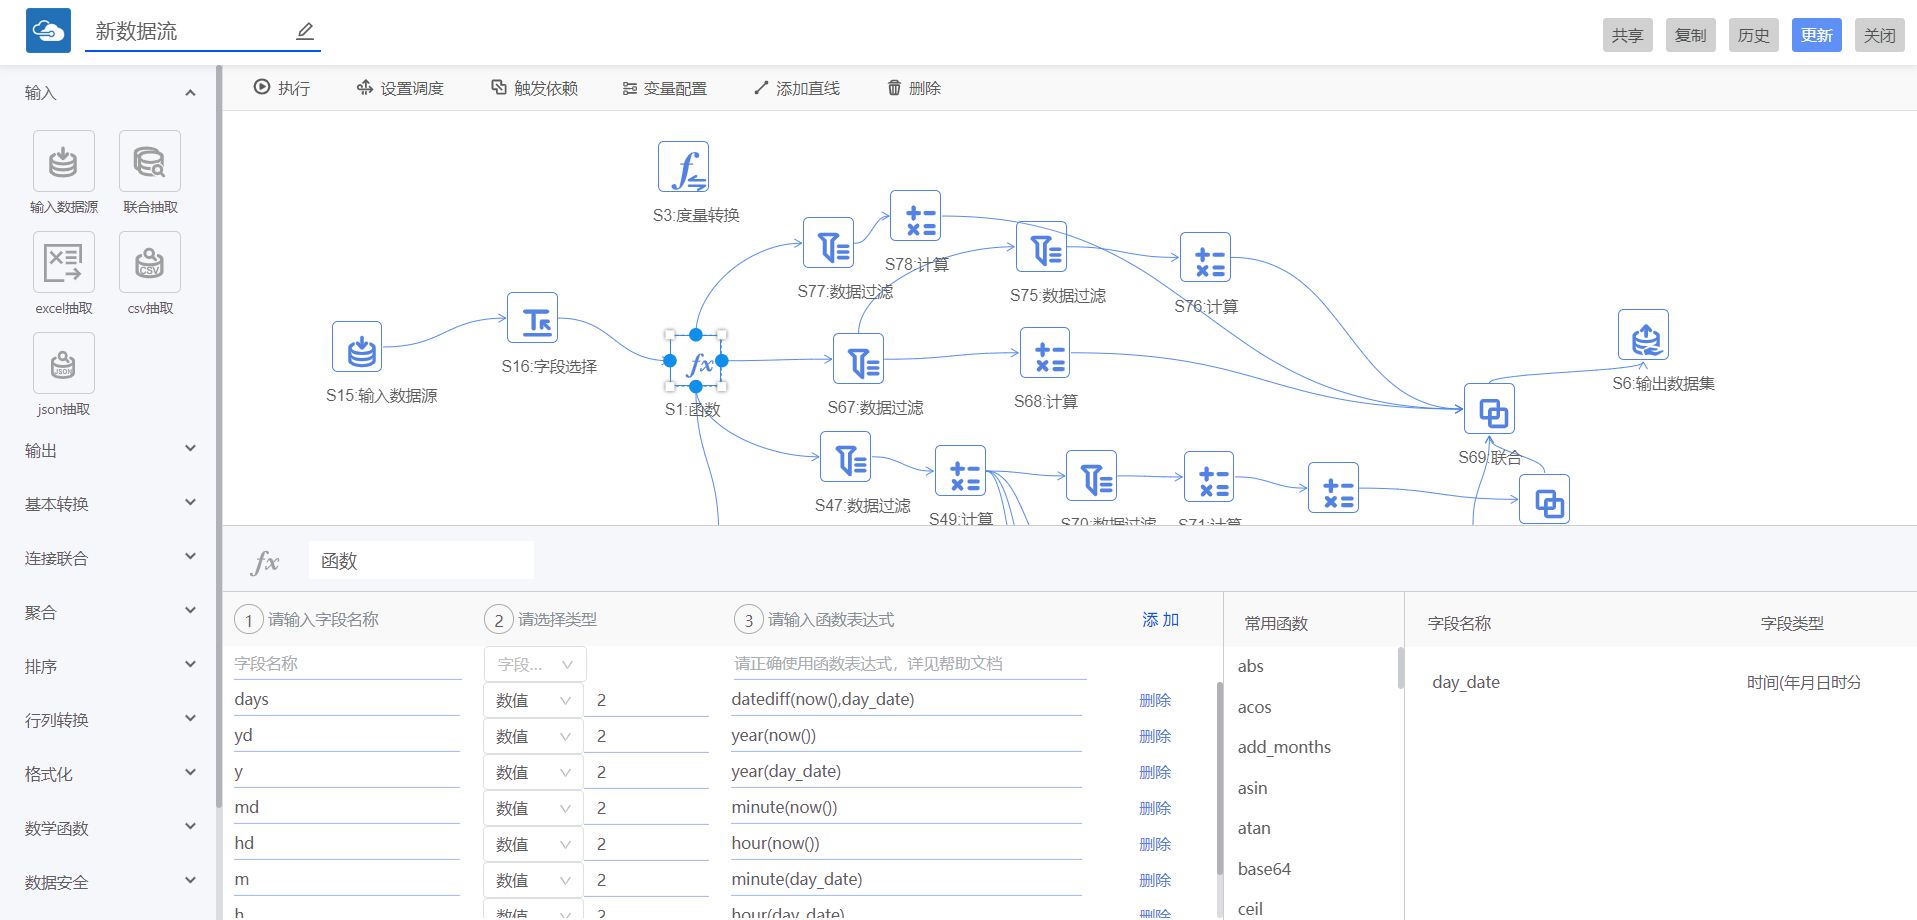1917x920 pixels.
Task: Click the 历史 button
Action: pos(1753,35)
